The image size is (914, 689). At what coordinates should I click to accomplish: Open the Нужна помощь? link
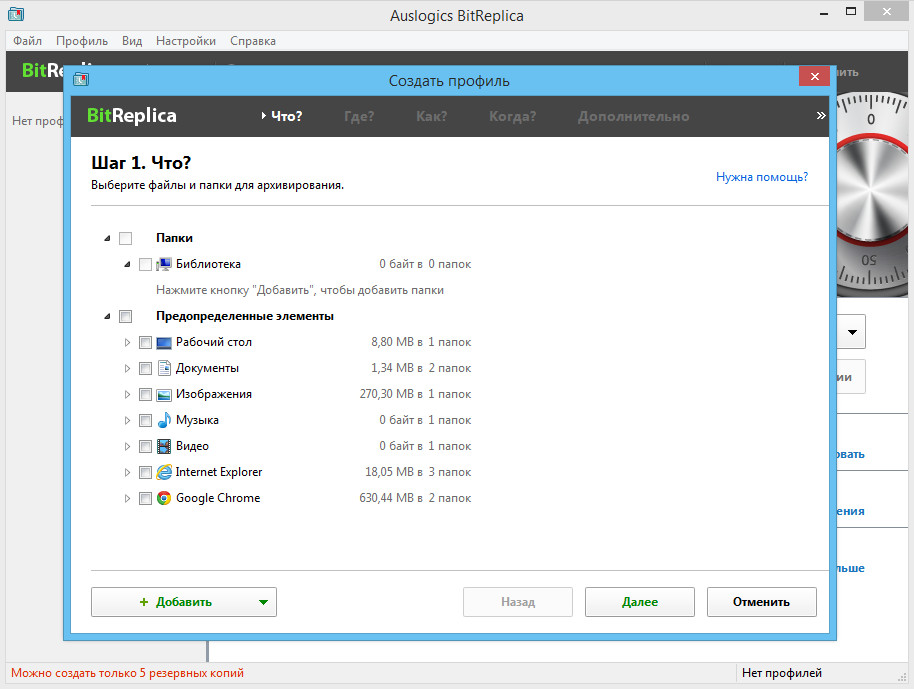762,177
